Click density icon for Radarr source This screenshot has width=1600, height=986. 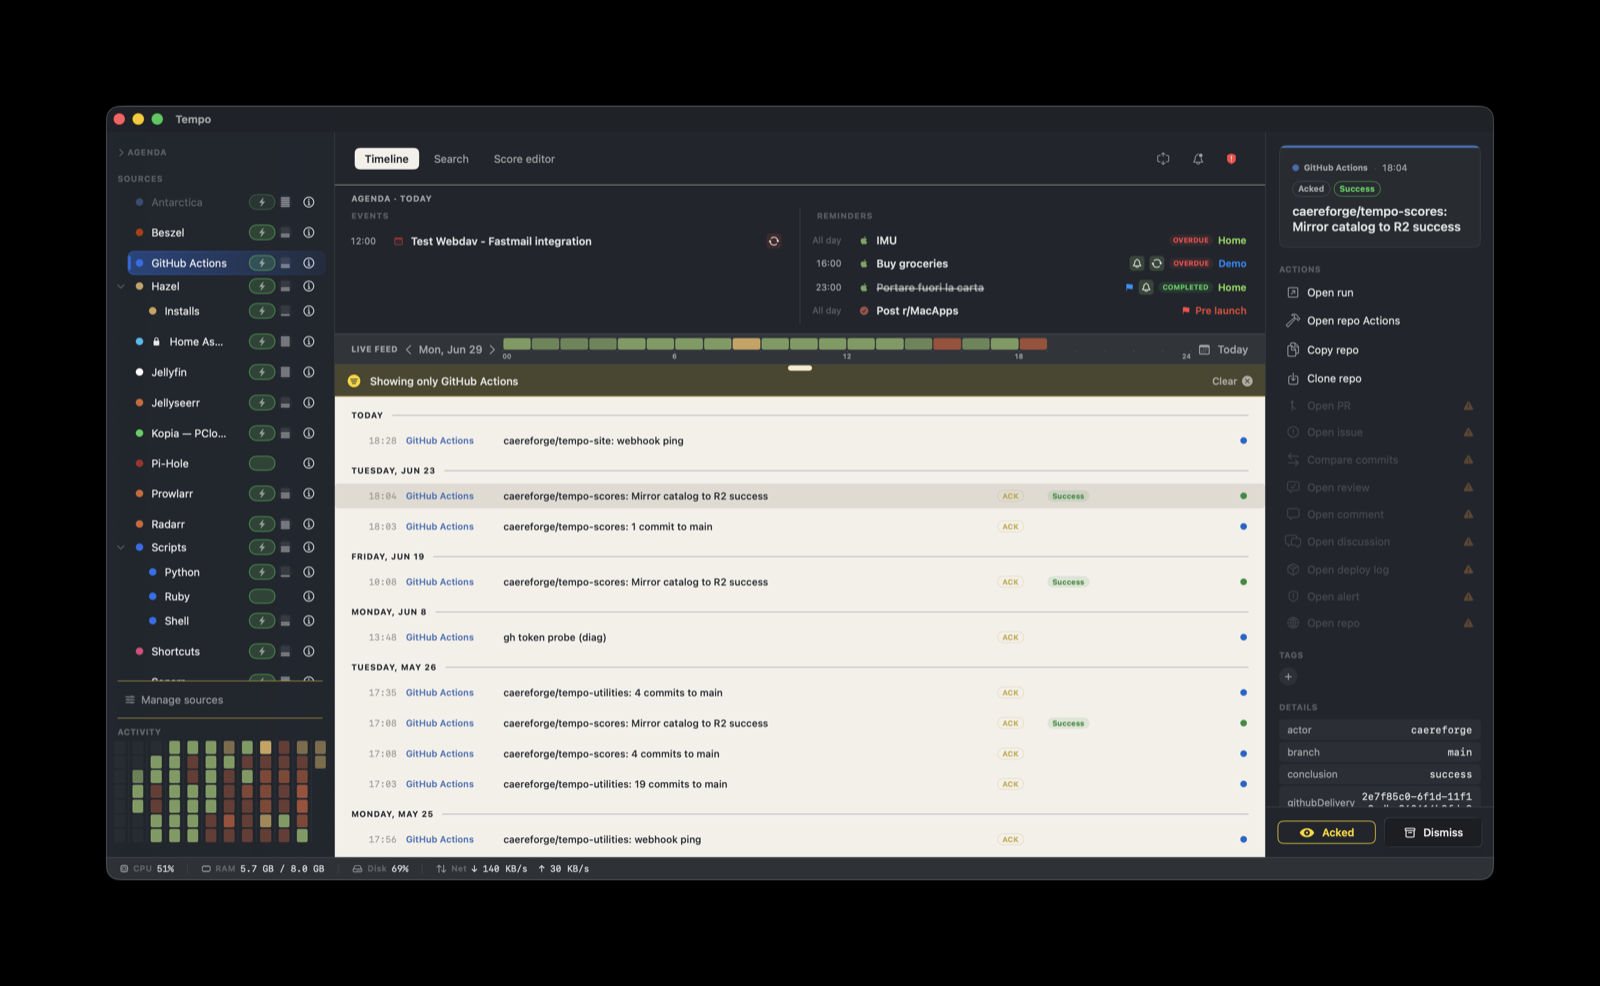(x=285, y=524)
